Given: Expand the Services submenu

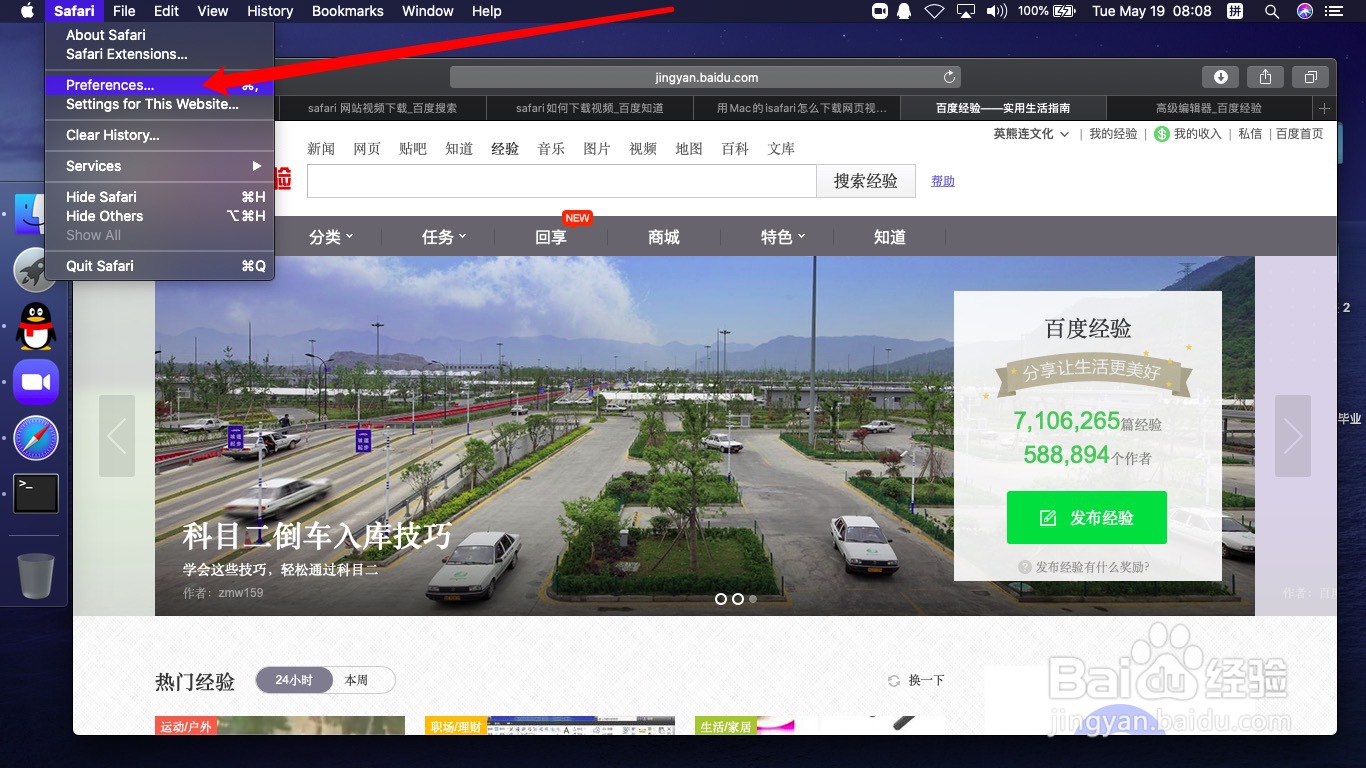Looking at the screenshot, I should click(x=160, y=166).
